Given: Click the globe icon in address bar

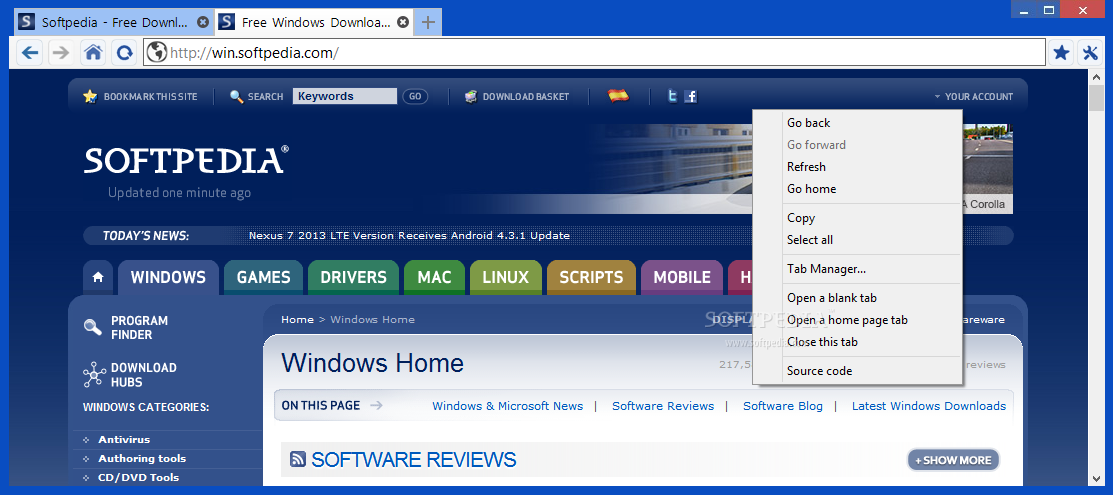Looking at the screenshot, I should click(156, 52).
